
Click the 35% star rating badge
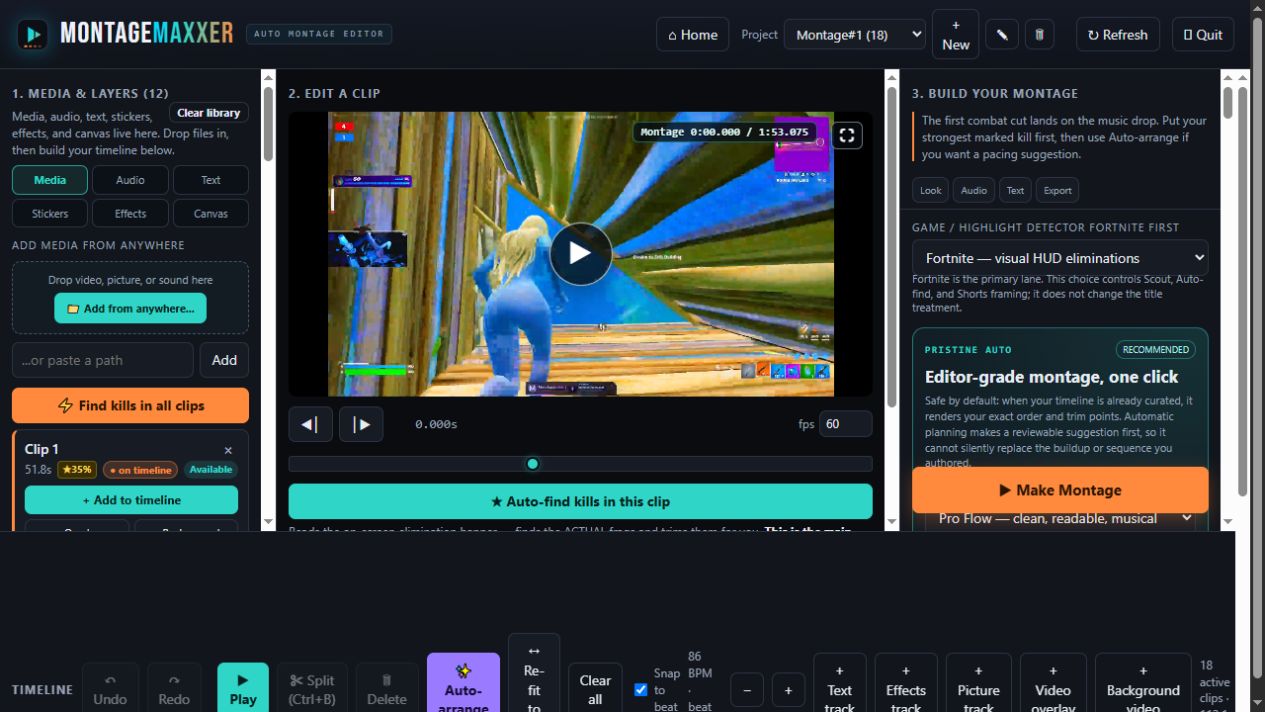tap(77, 470)
